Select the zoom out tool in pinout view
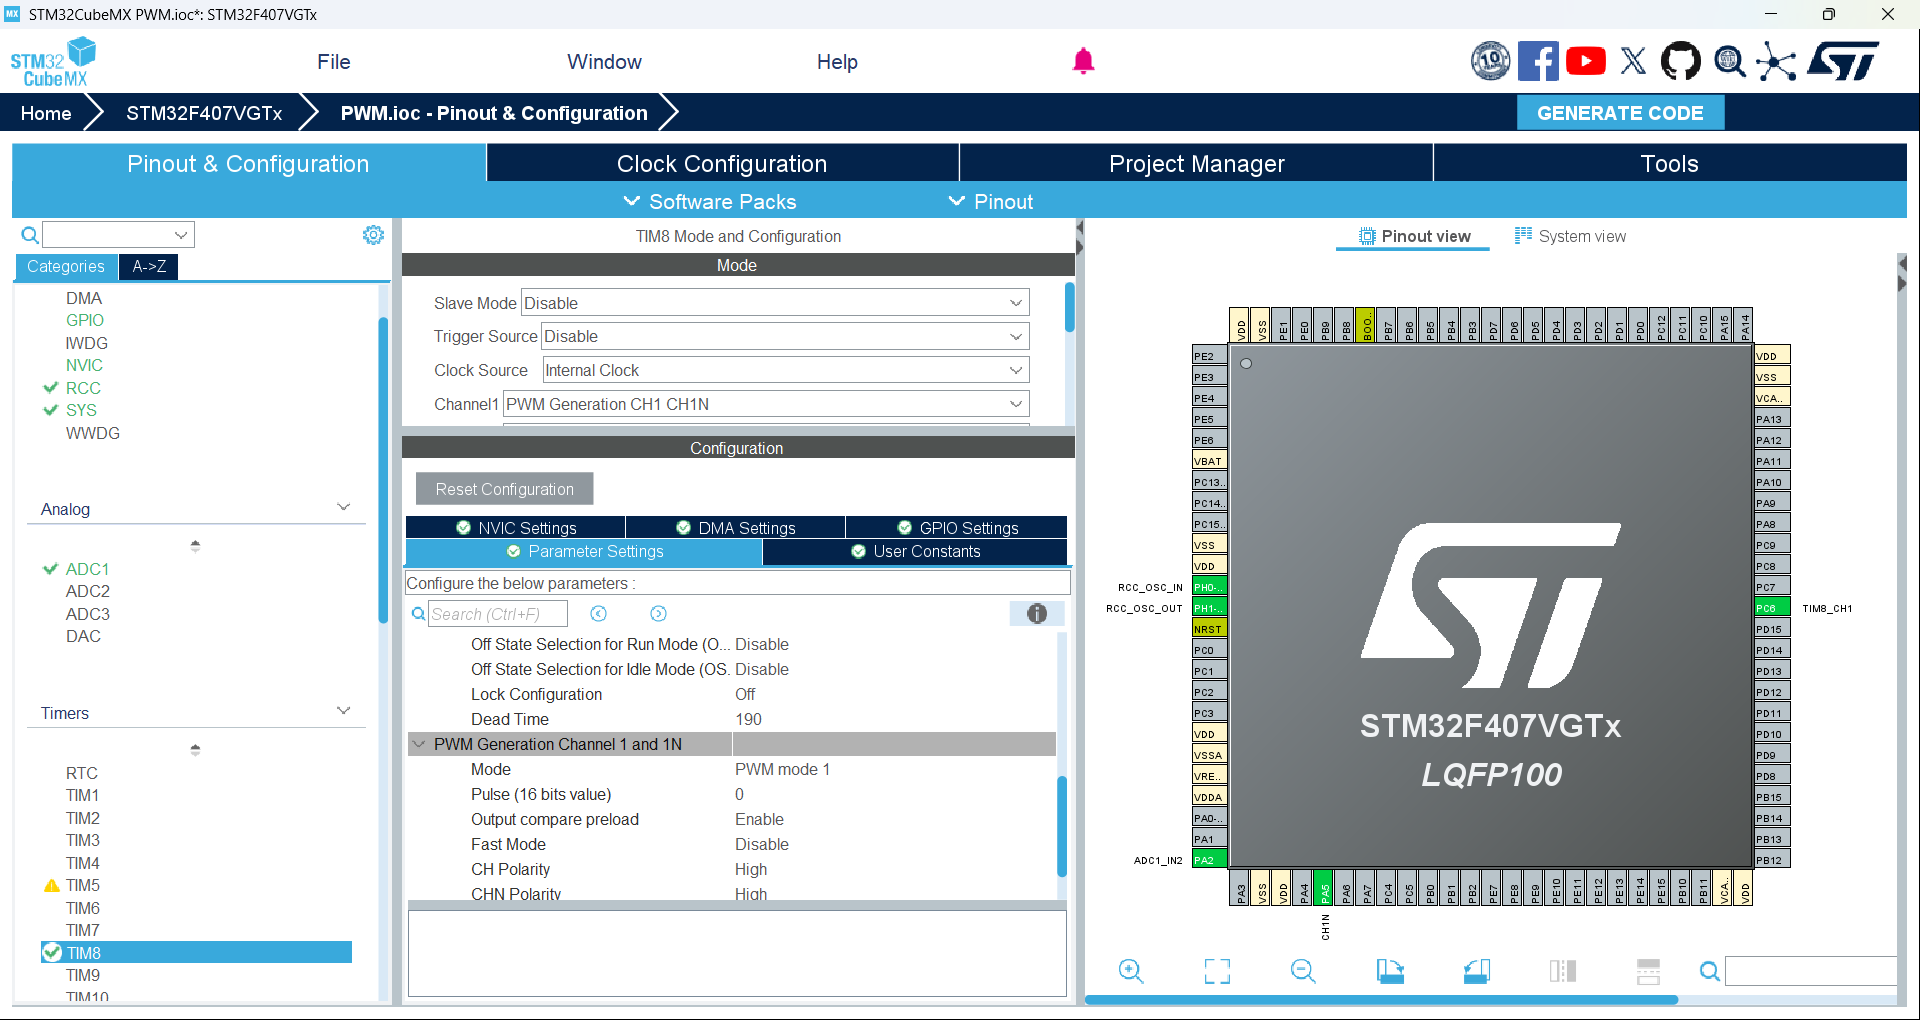 (1302, 971)
